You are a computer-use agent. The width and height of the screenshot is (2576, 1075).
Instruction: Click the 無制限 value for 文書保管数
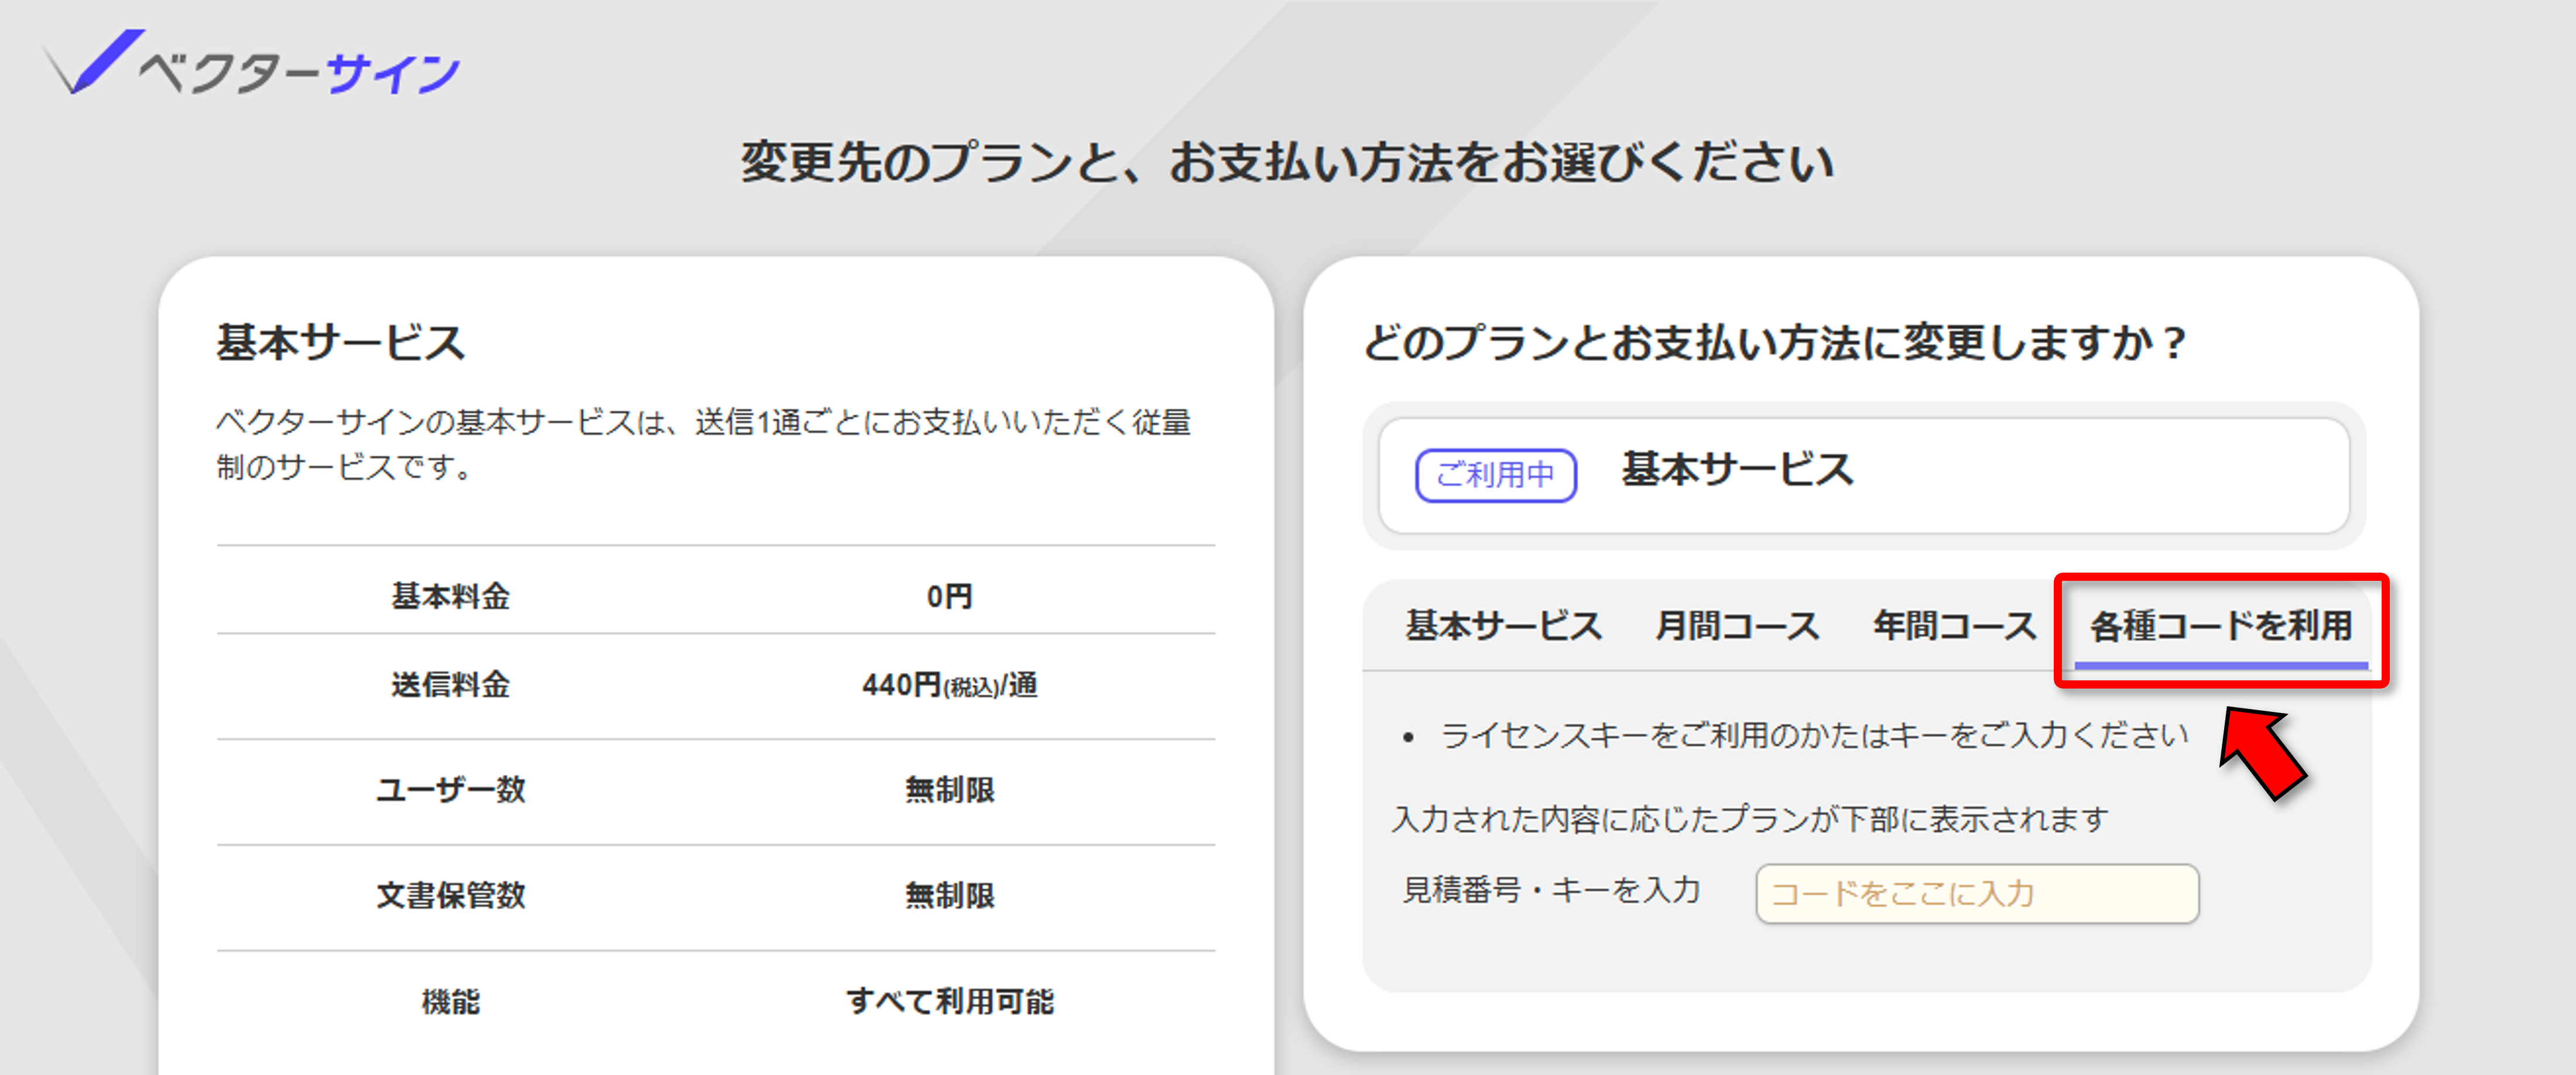949,895
